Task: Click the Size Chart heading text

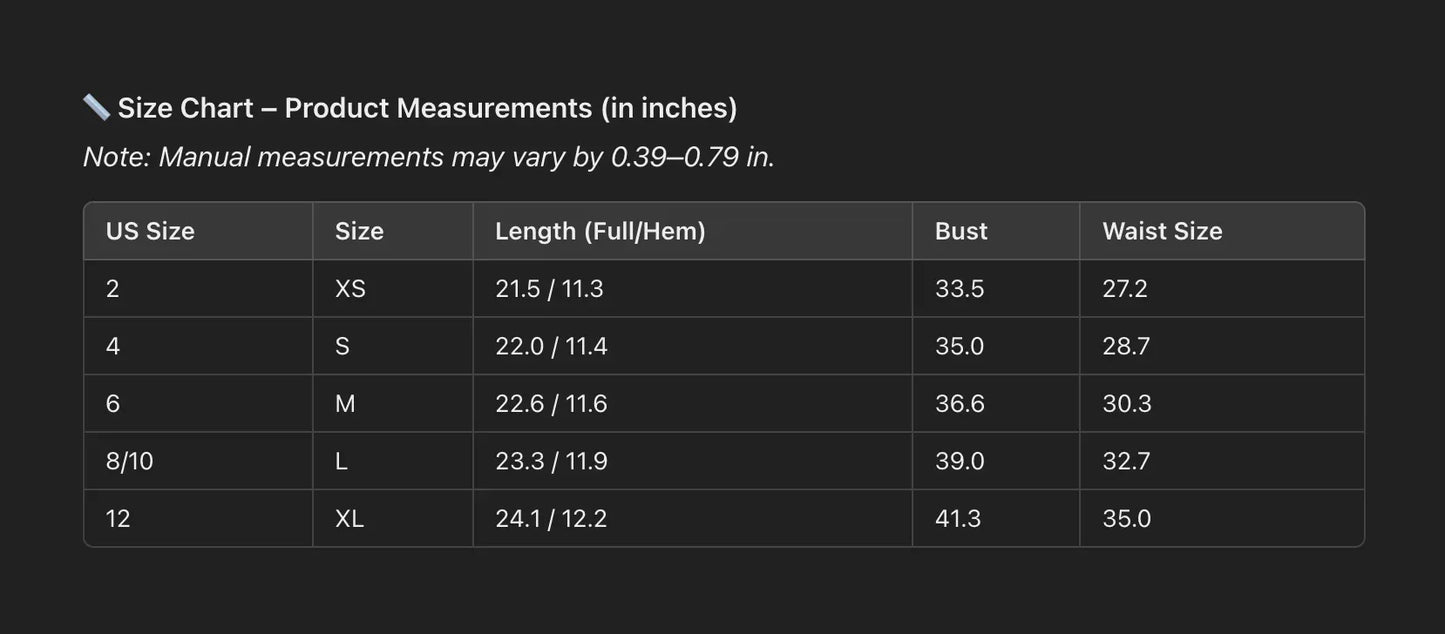Action: pyautogui.click(x=427, y=108)
